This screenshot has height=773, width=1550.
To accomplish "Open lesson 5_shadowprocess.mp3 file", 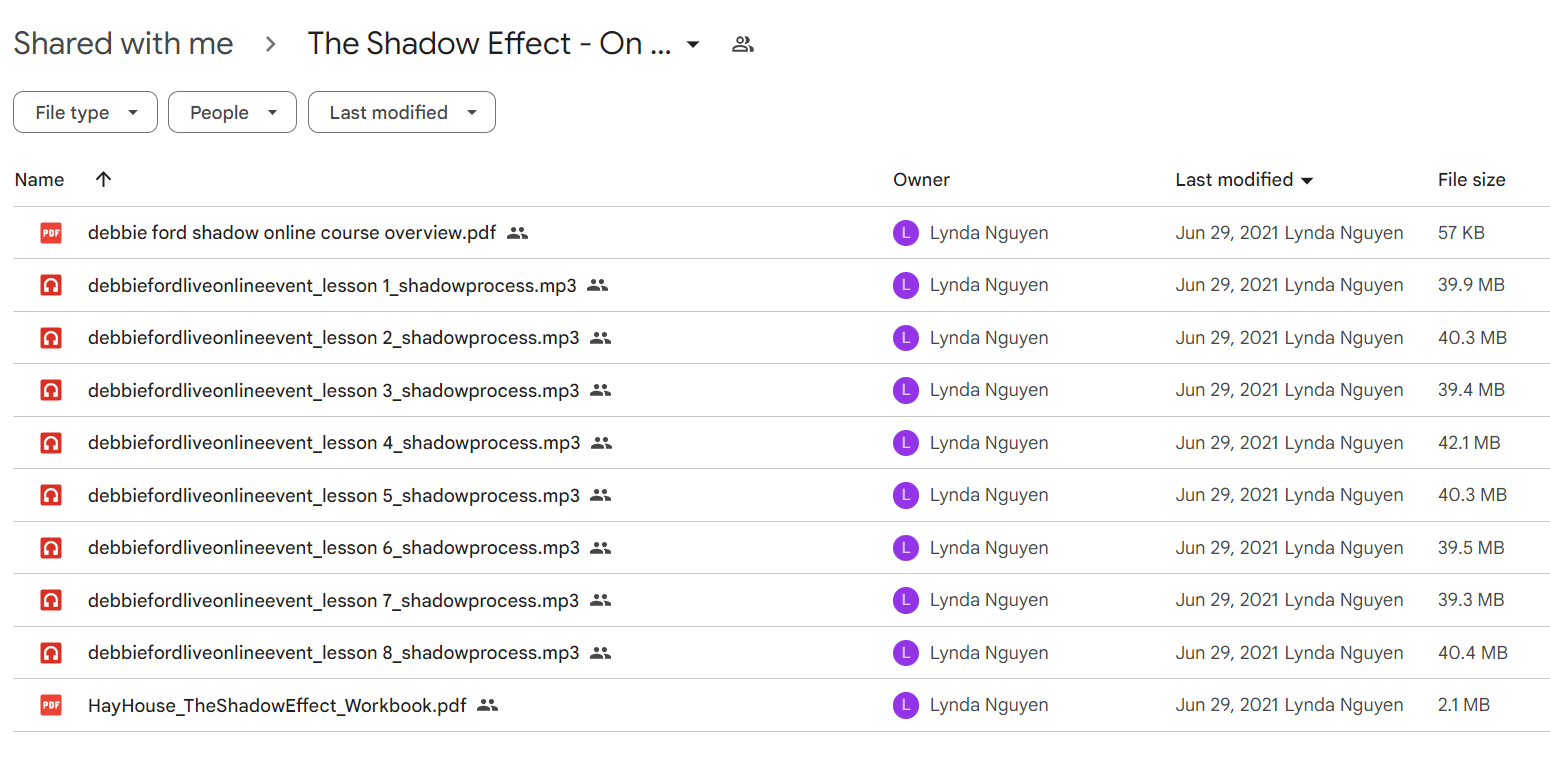I will [x=333, y=495].
